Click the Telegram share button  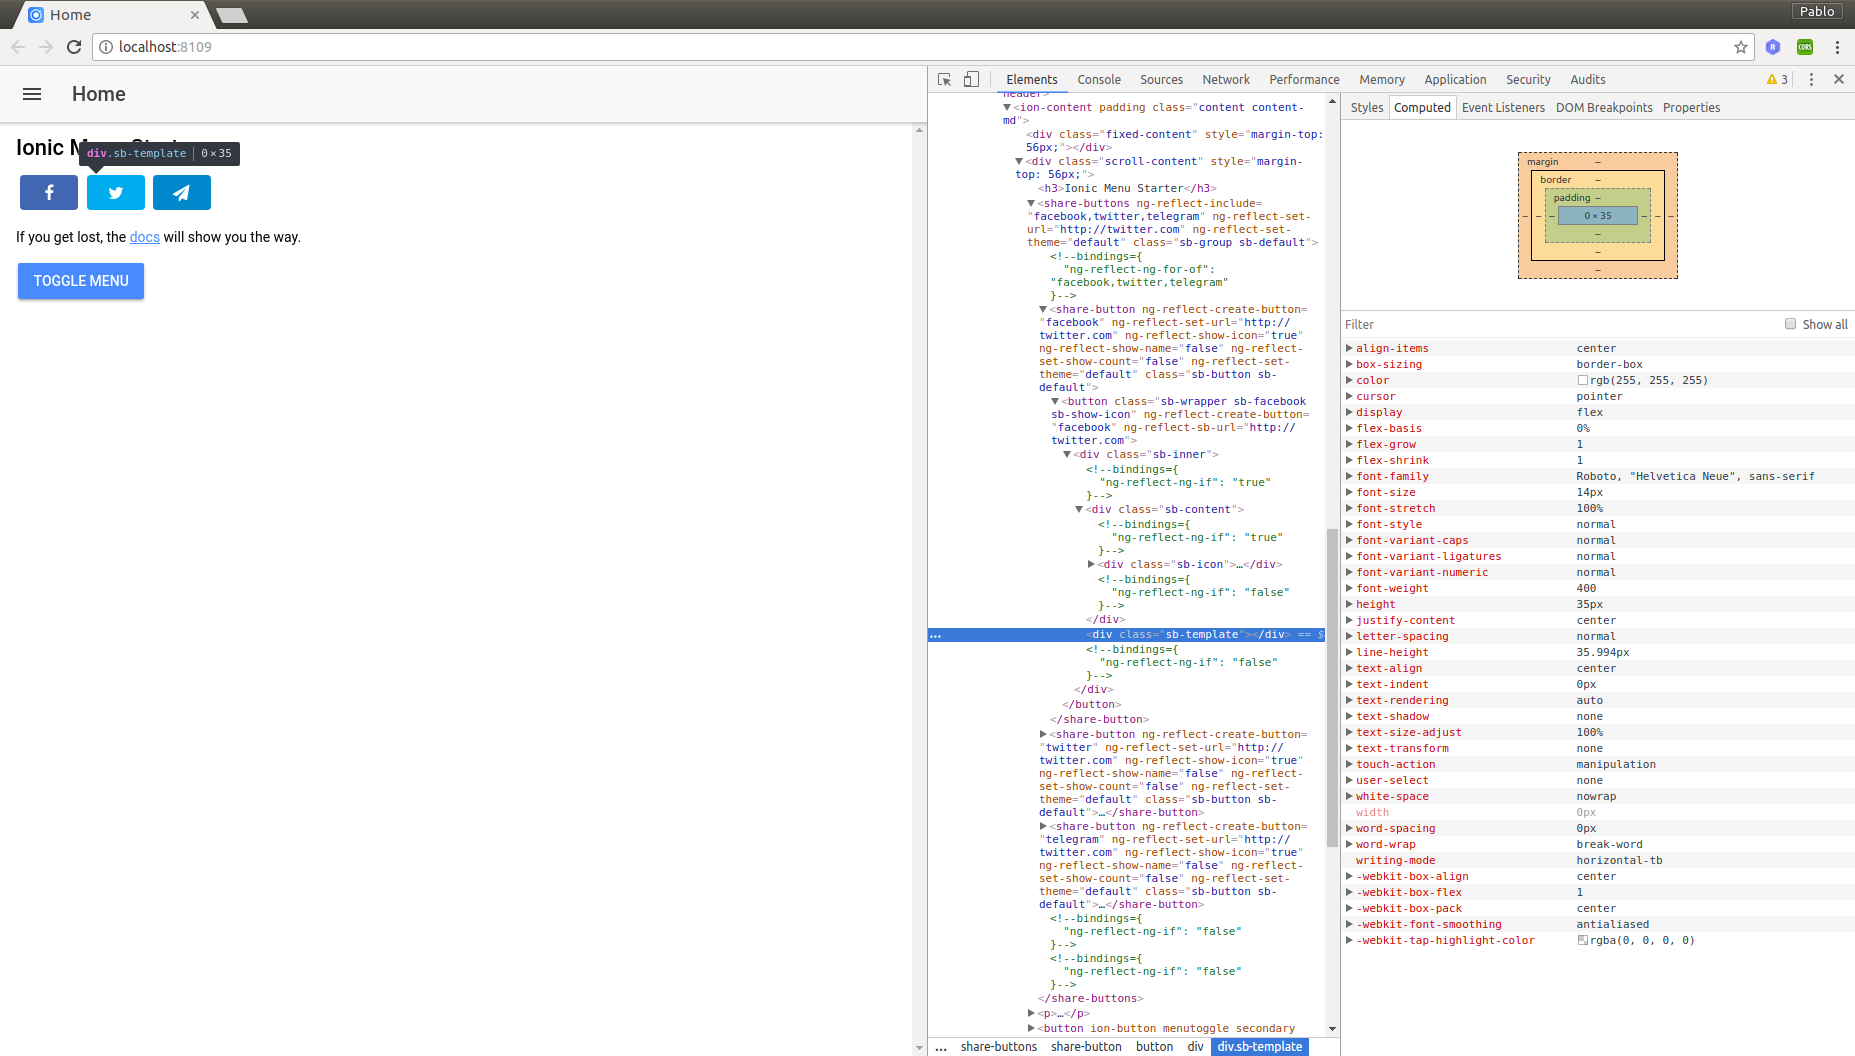[182, 193]
